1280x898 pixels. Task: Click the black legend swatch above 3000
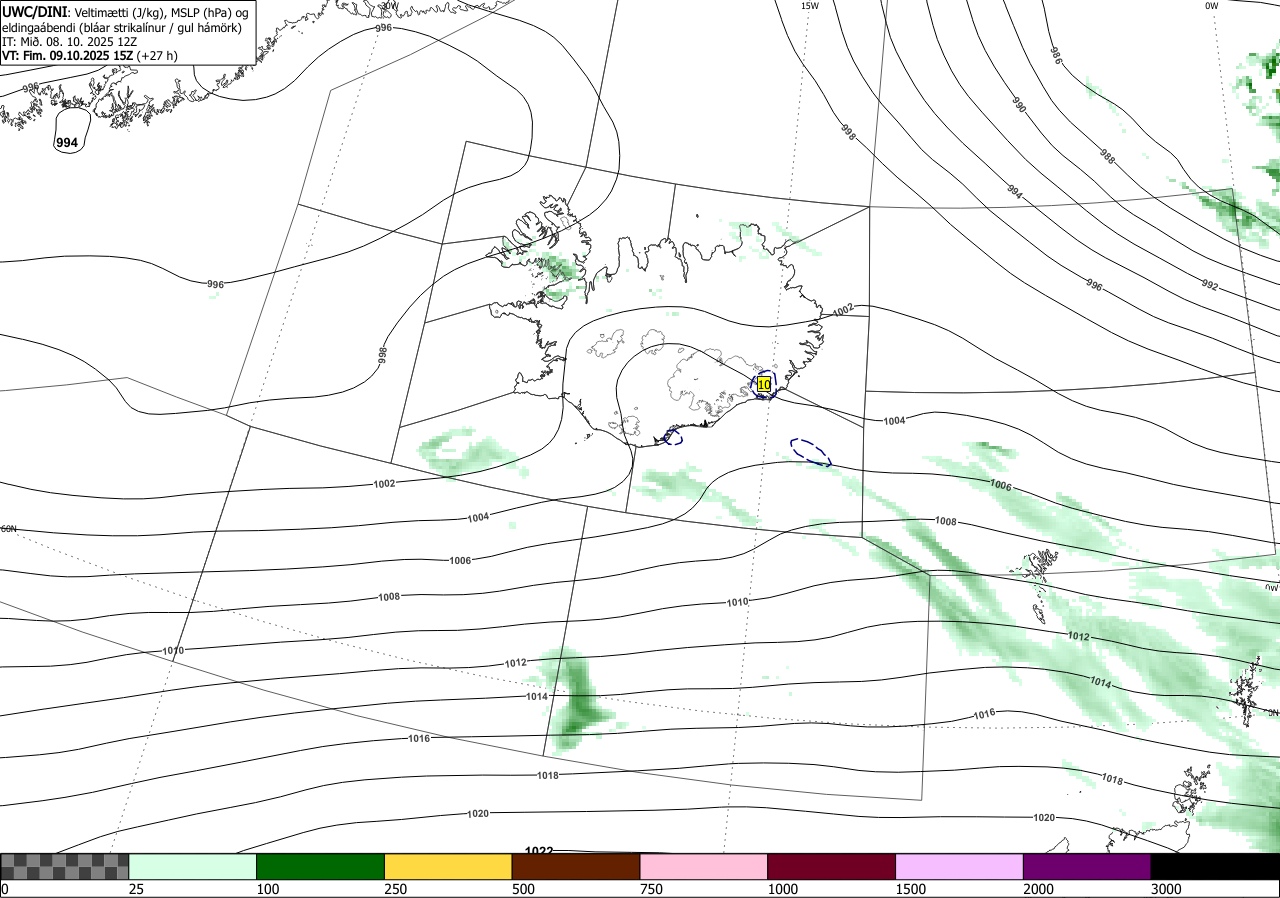coord(1215,866)
